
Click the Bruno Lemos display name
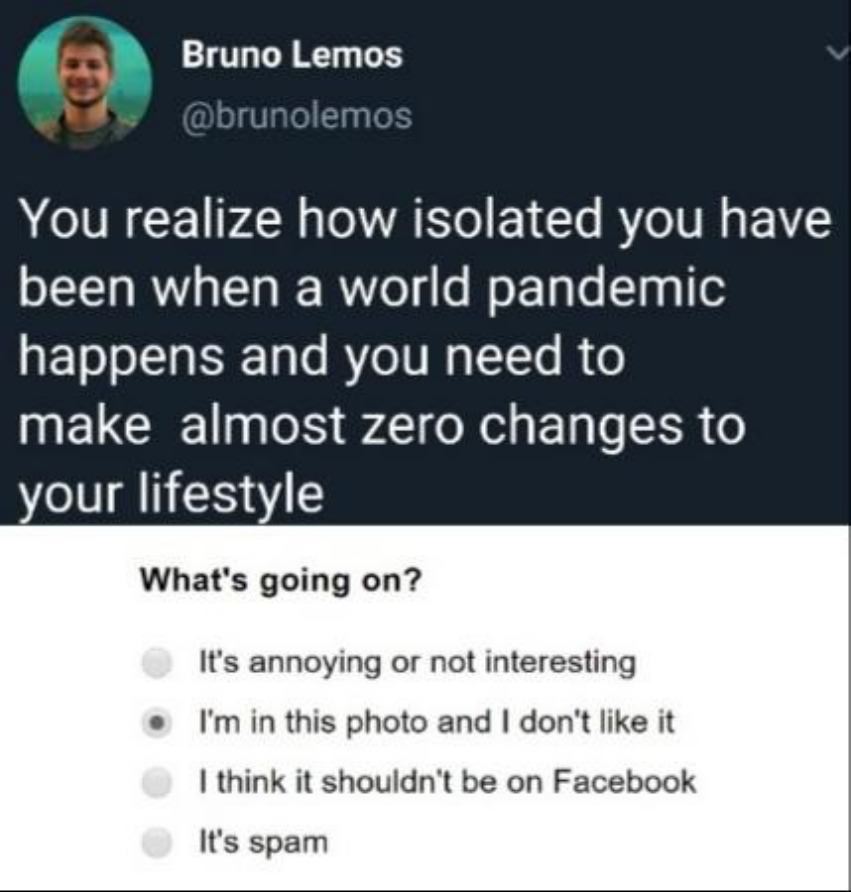tap(292, 55)
